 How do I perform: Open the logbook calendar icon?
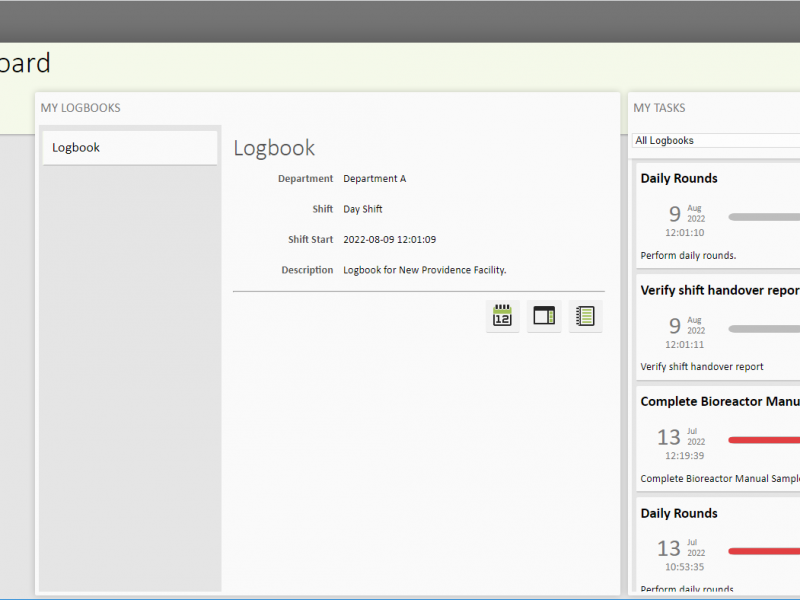(x=502, y=316)
